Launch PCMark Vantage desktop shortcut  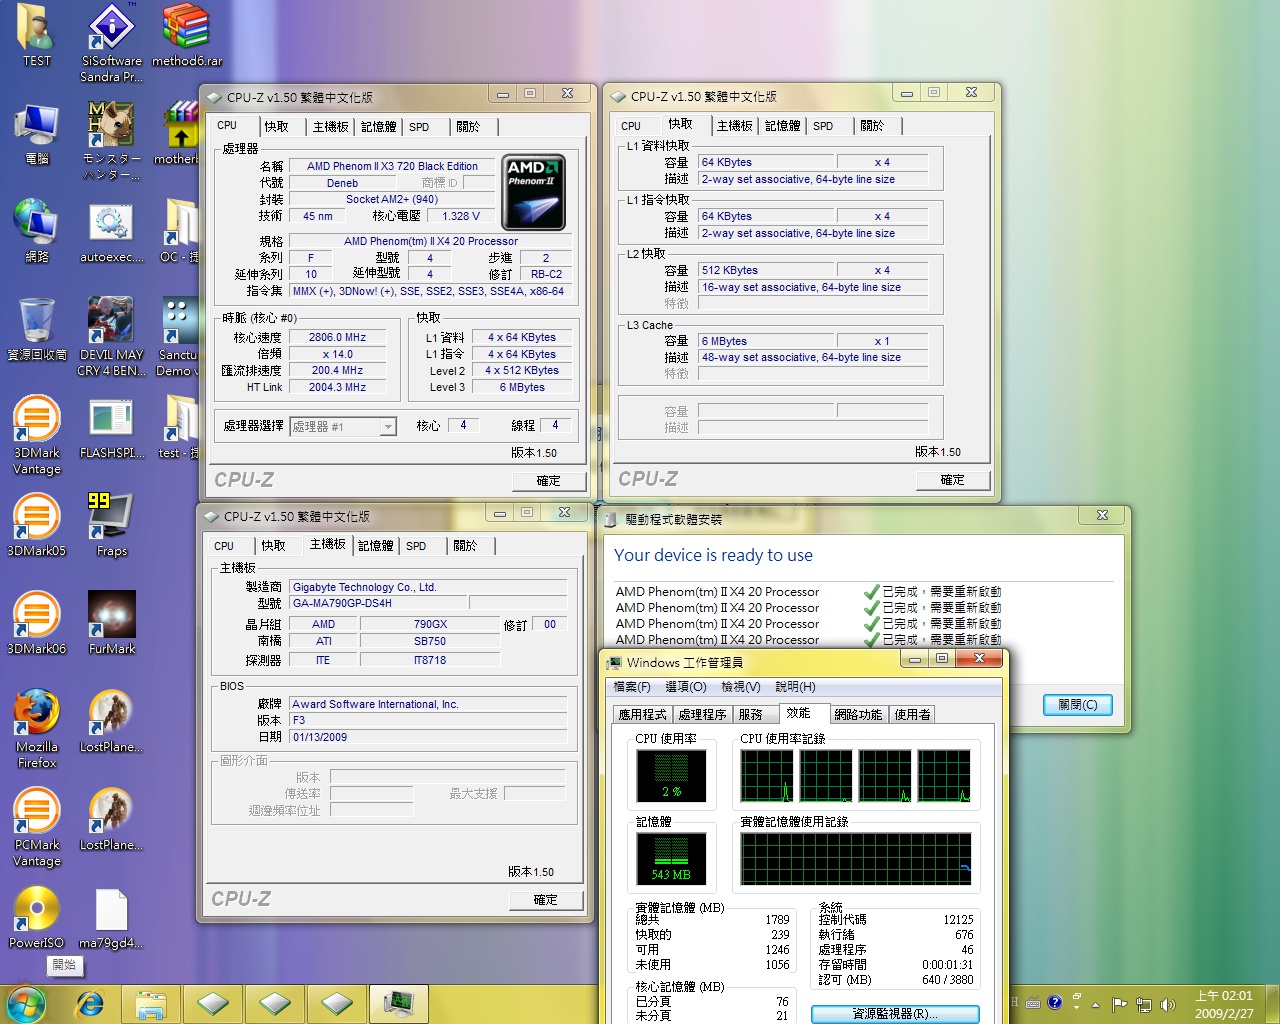tap(37, 826)
